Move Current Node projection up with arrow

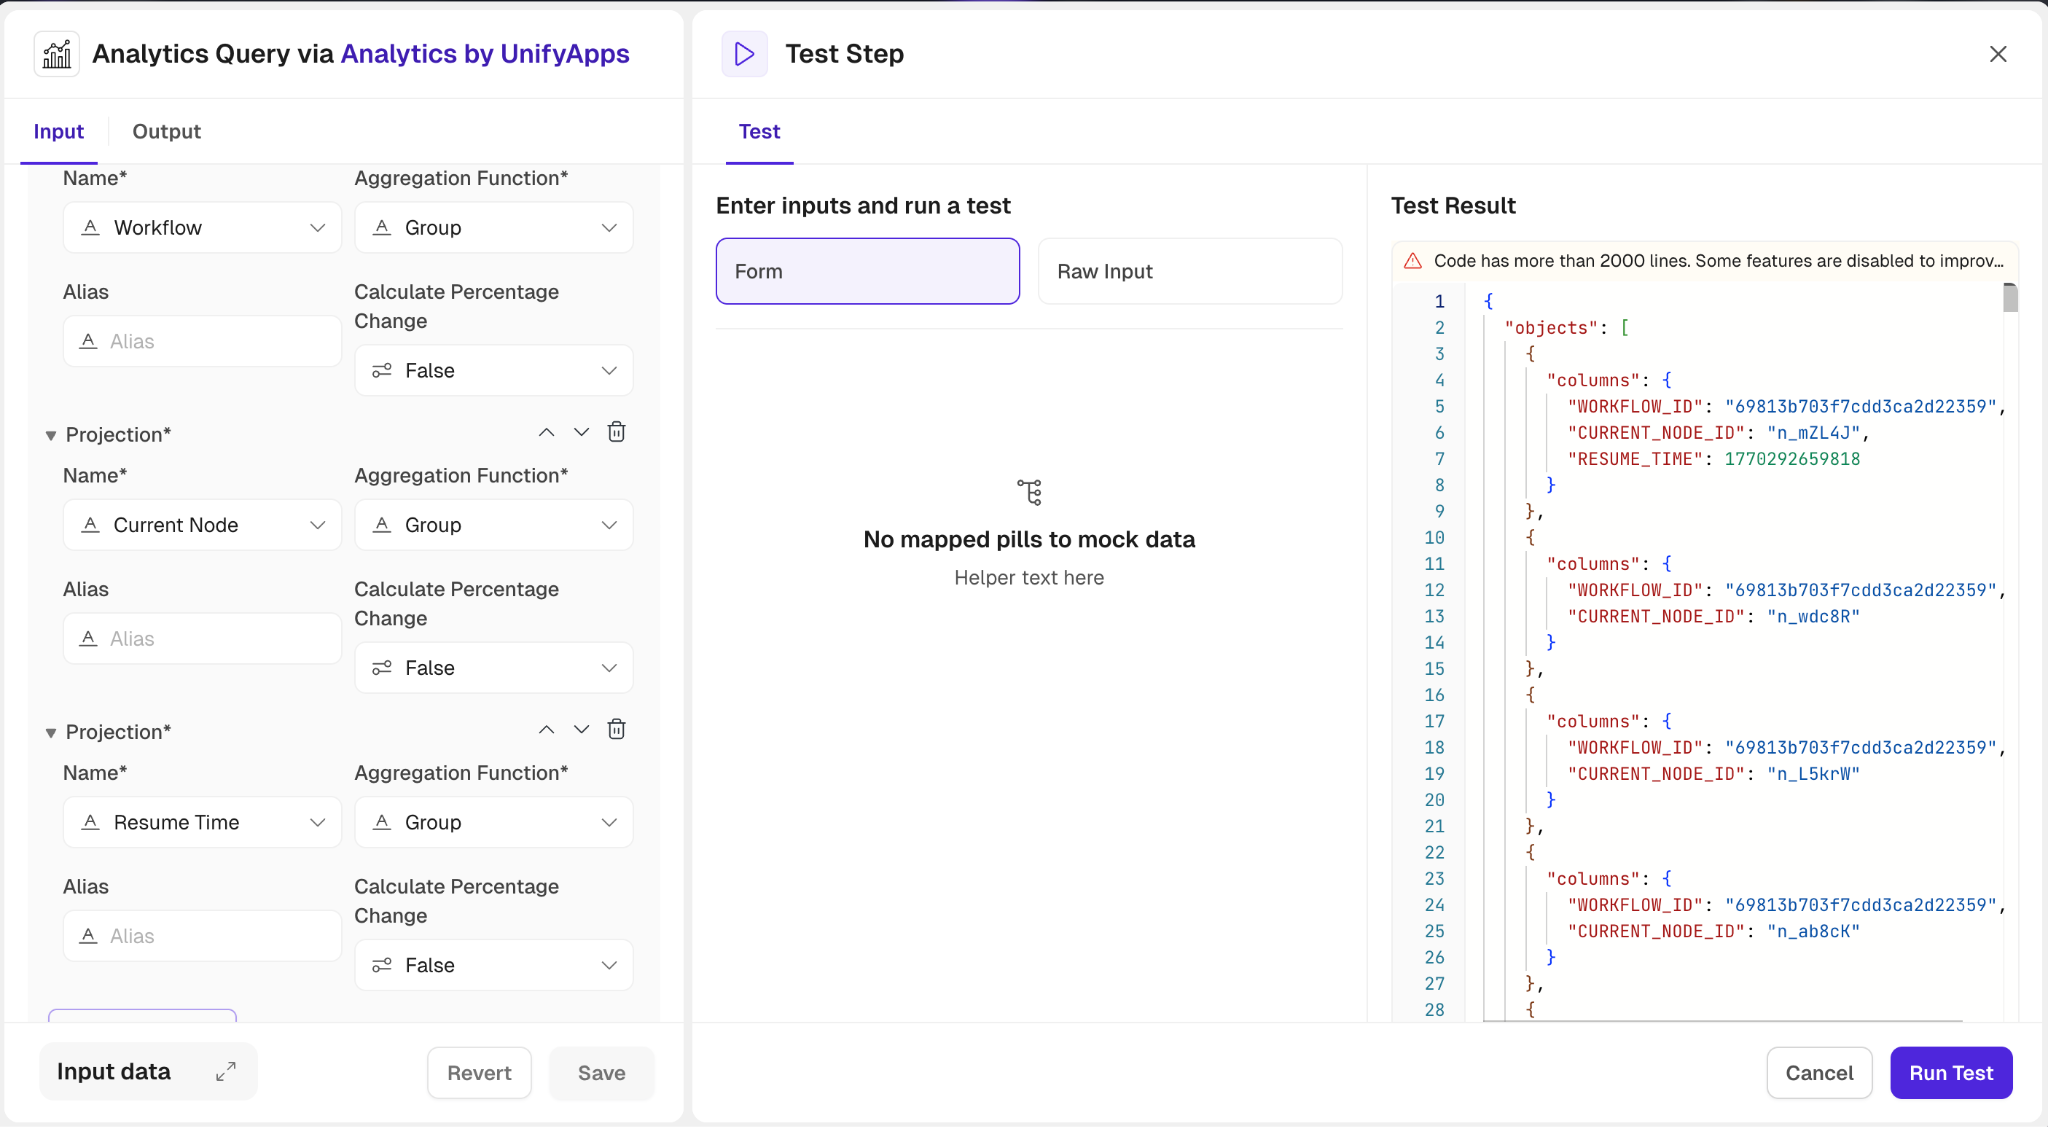point(546,432)
